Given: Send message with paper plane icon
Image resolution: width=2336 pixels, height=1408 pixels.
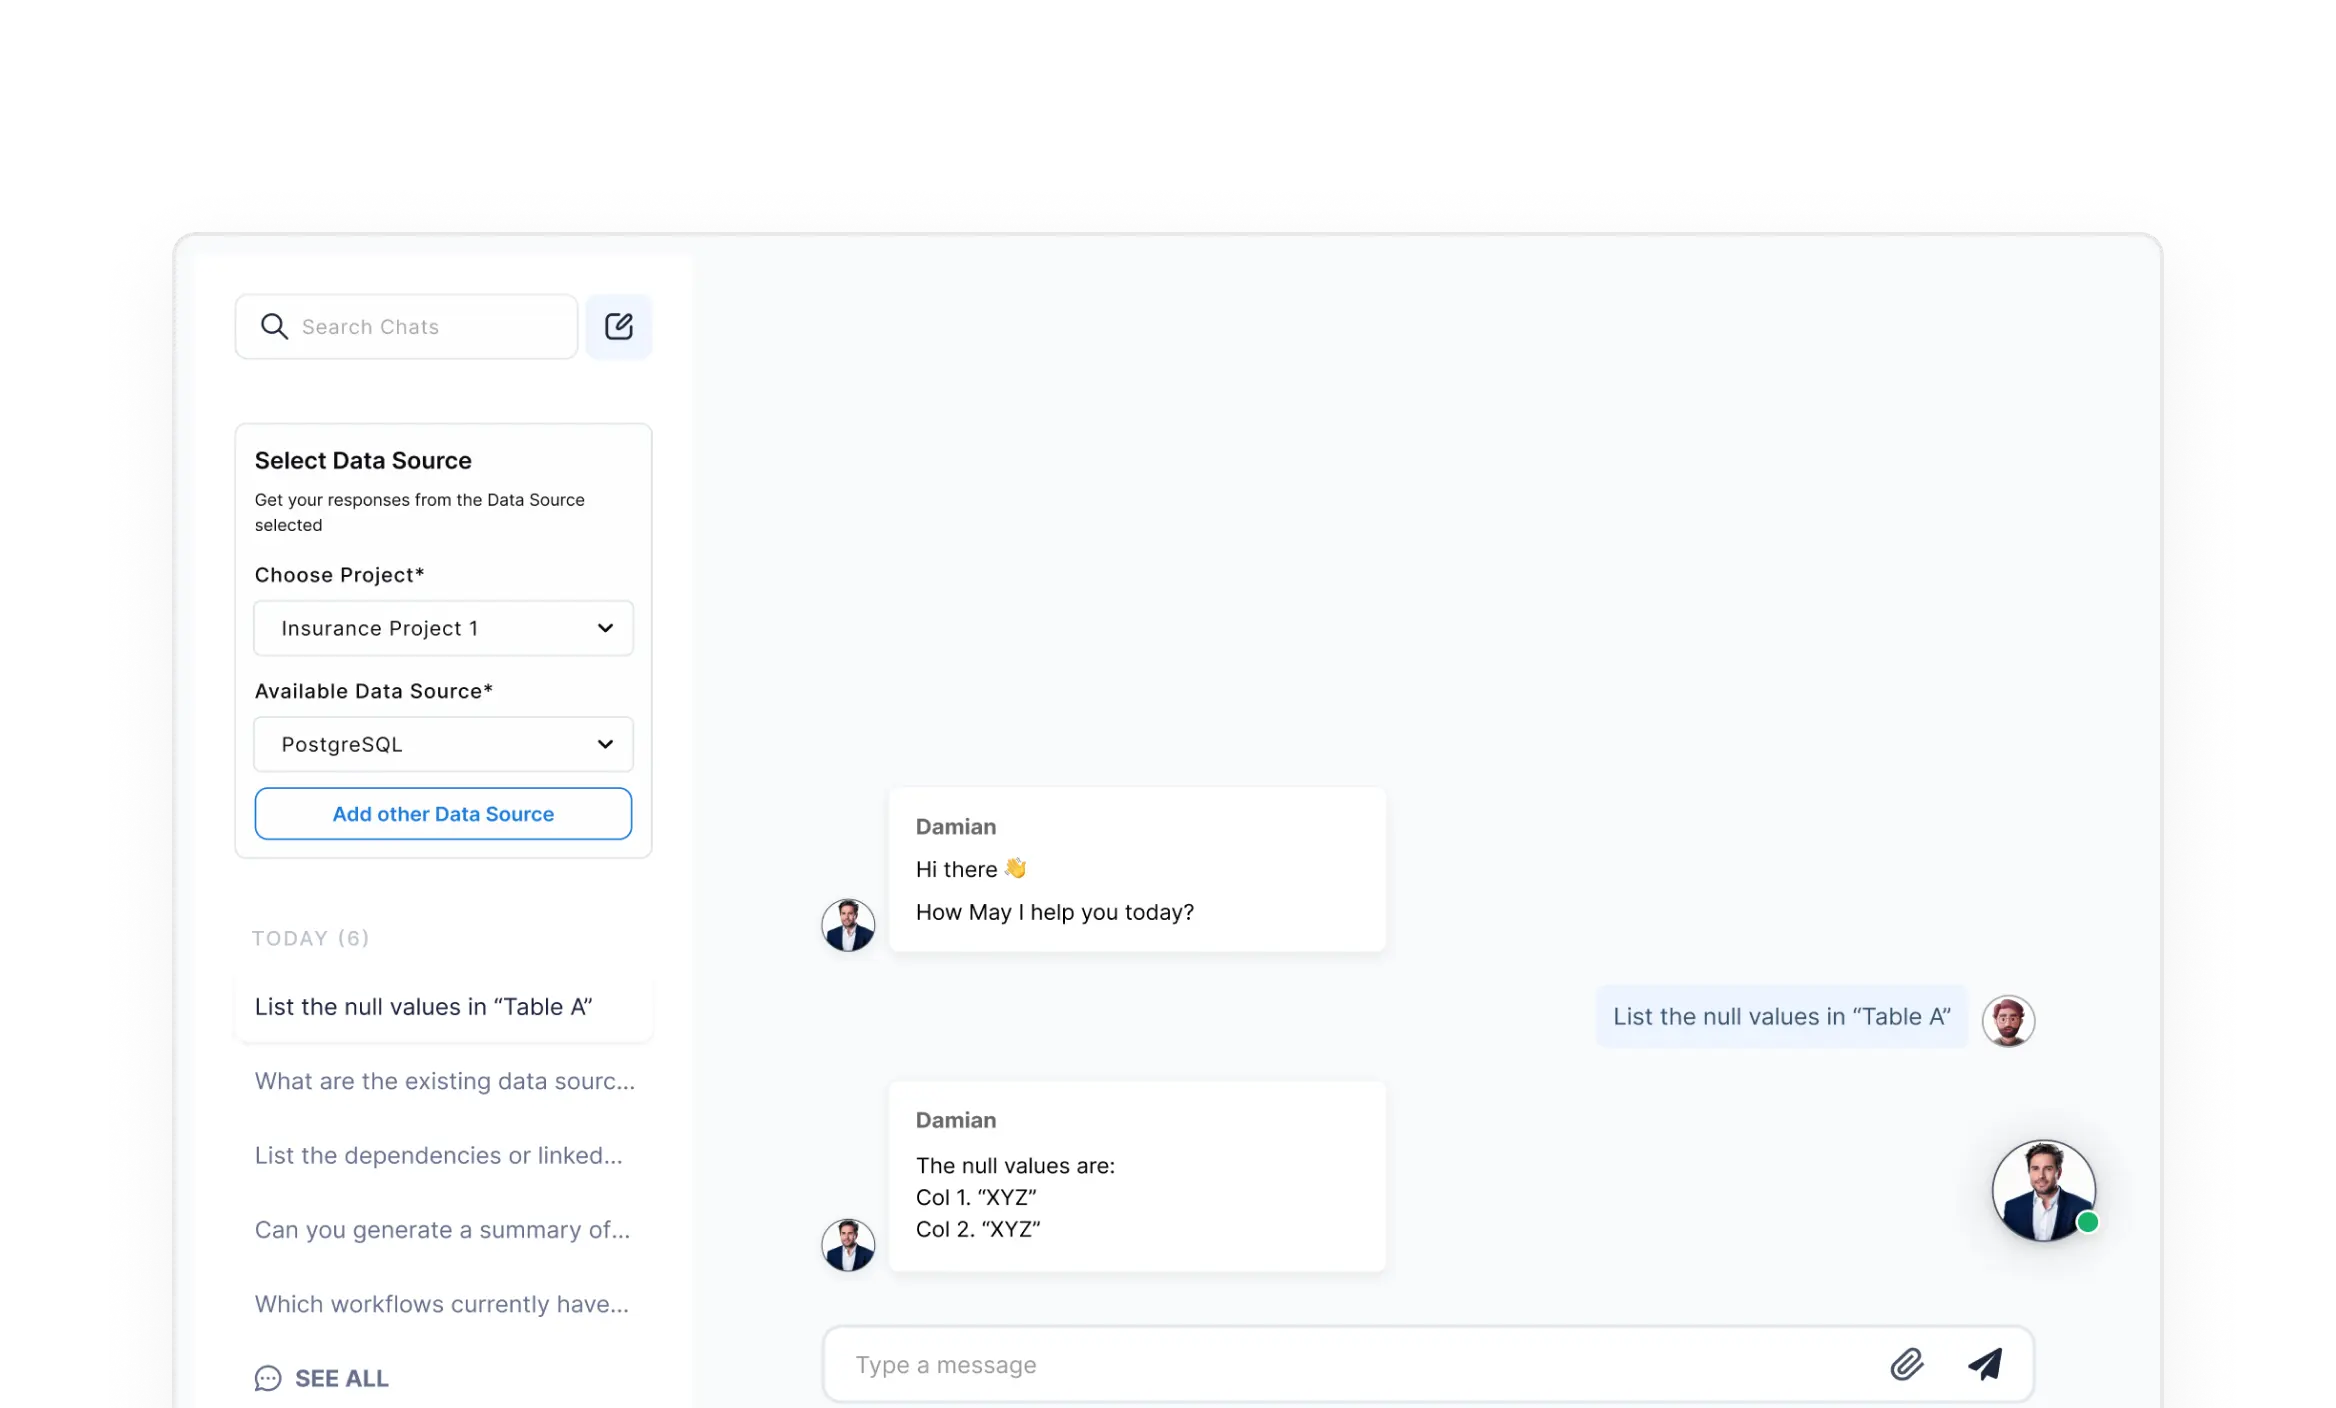Looking at the screenshot, I should click(1985, 1364).
